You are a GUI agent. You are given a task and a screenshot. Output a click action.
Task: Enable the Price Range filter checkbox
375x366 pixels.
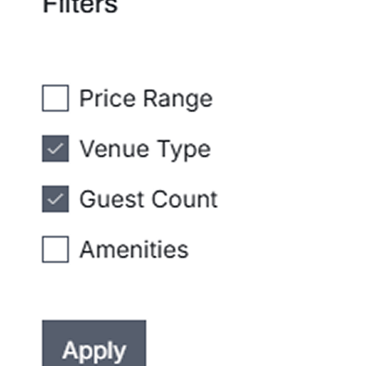point(55,98)
